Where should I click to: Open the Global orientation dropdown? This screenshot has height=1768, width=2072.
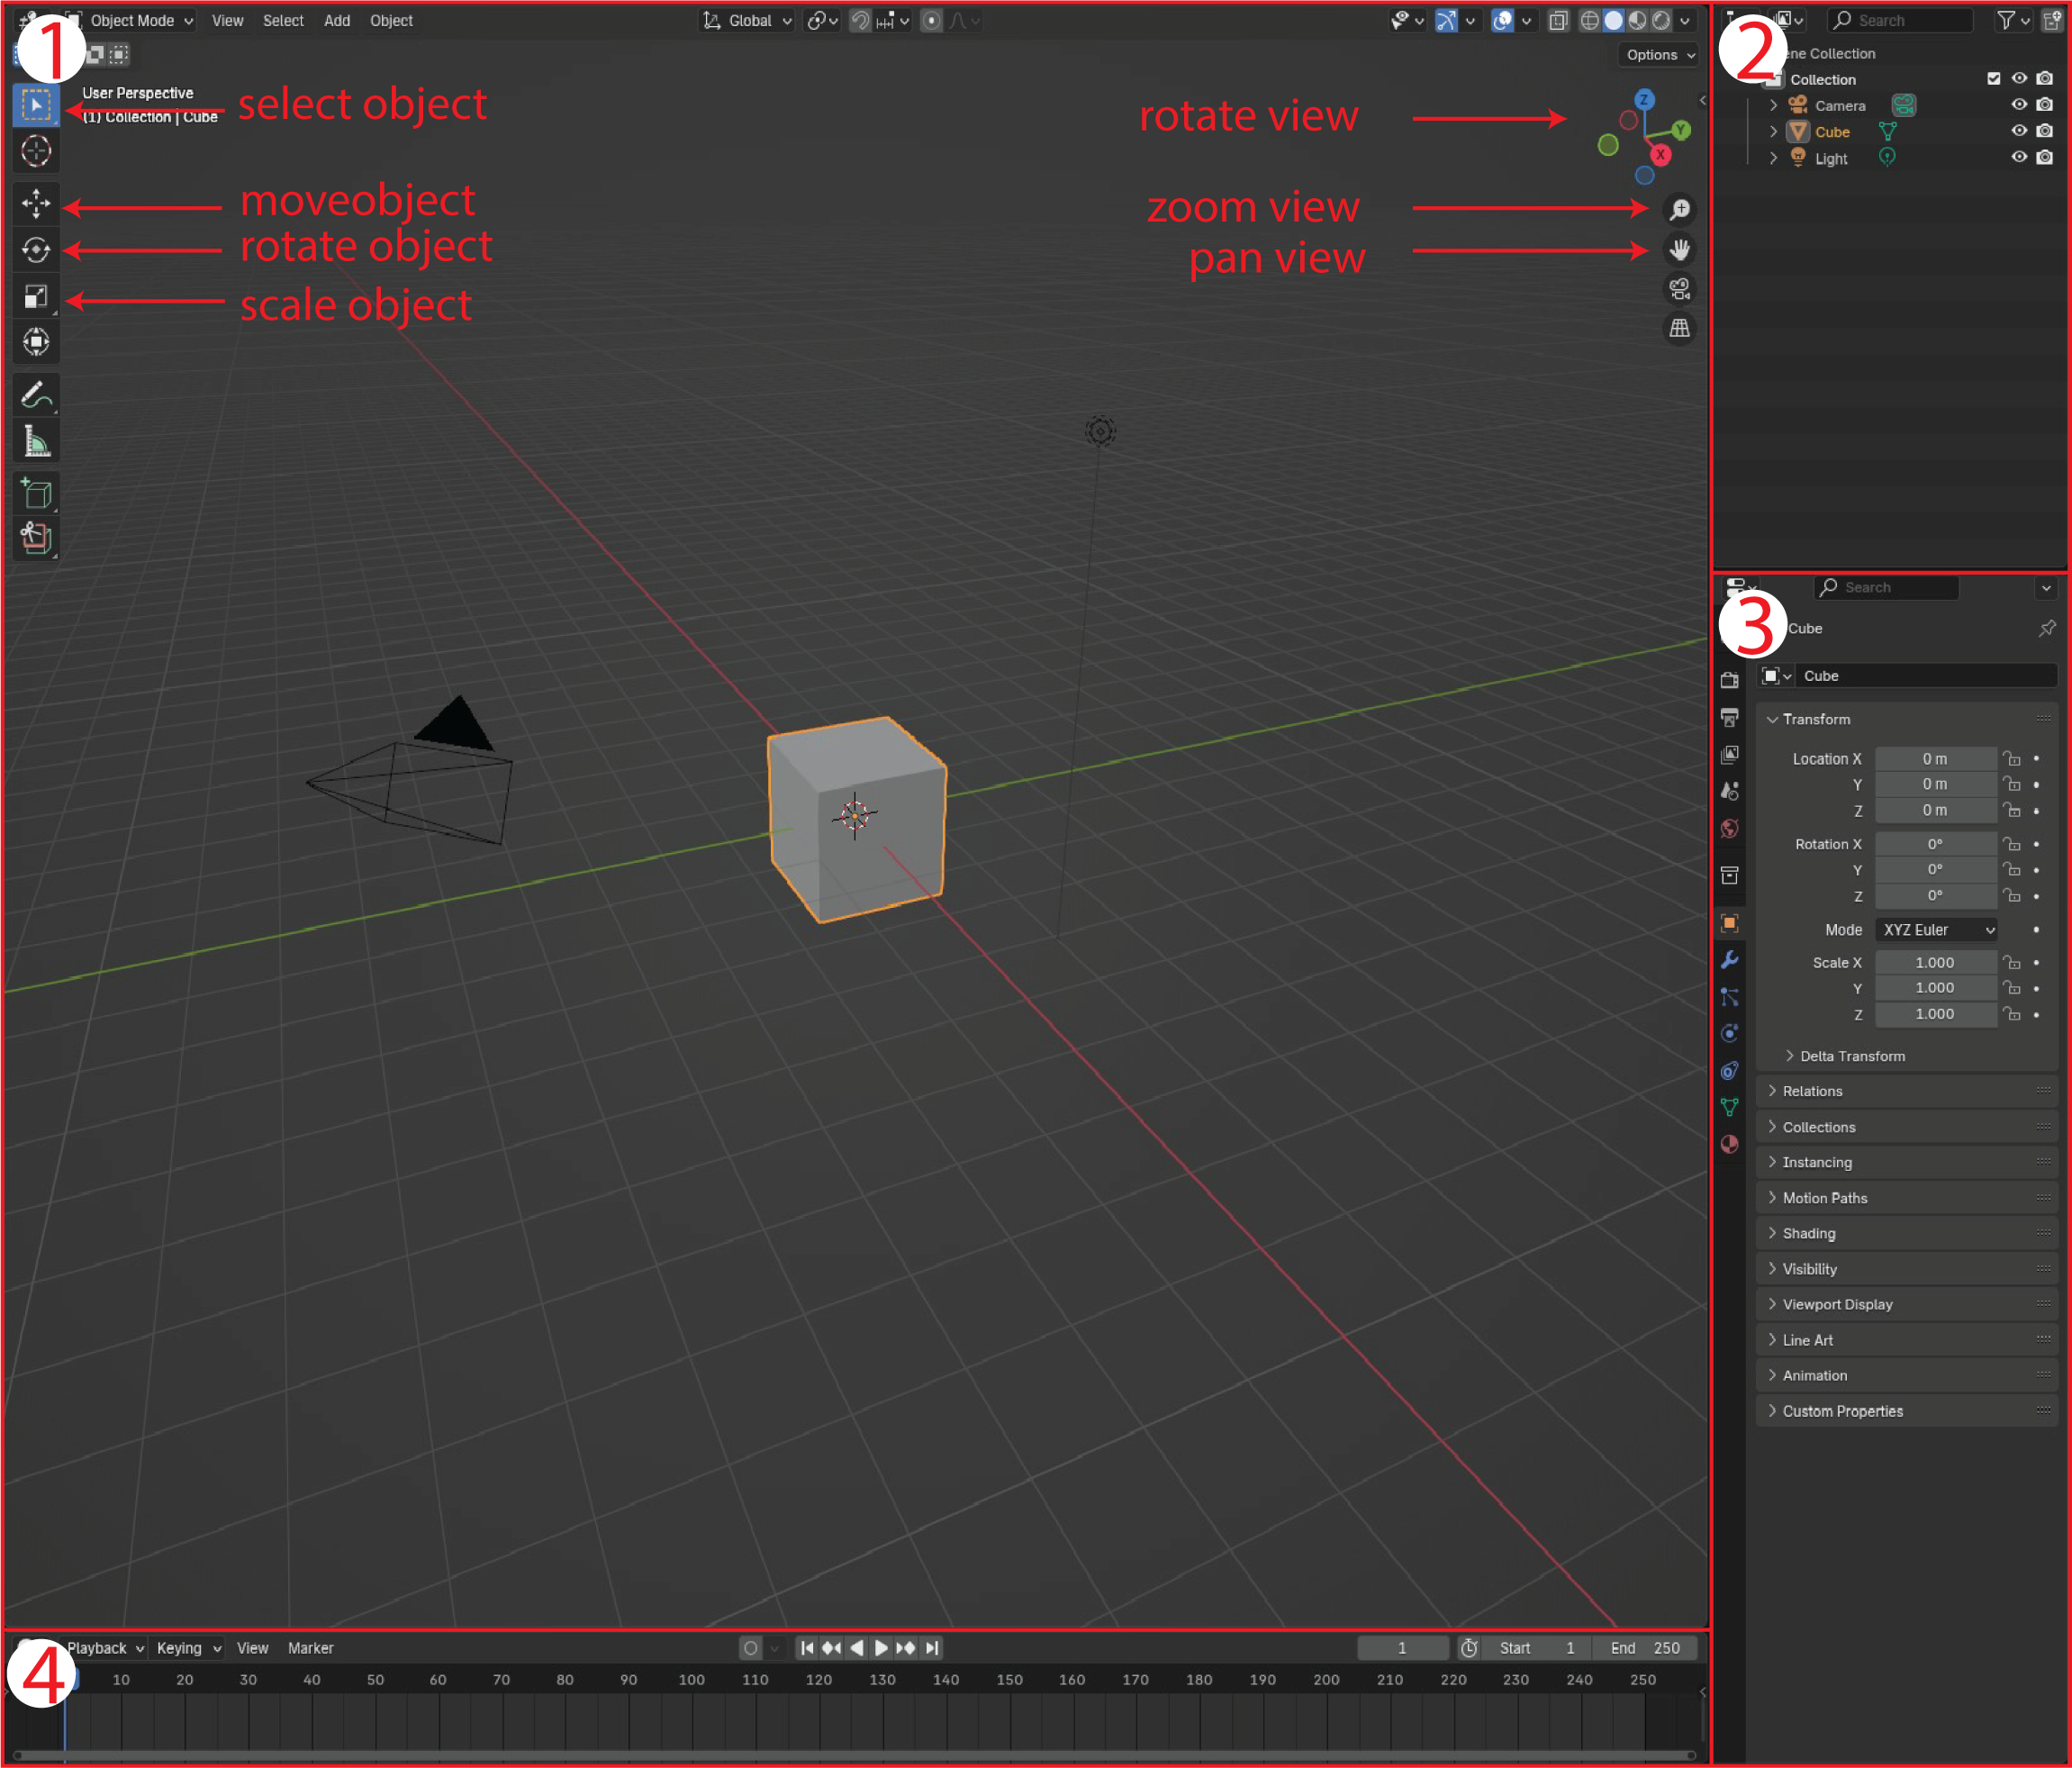pyautogui.click(x=748, y=21)
